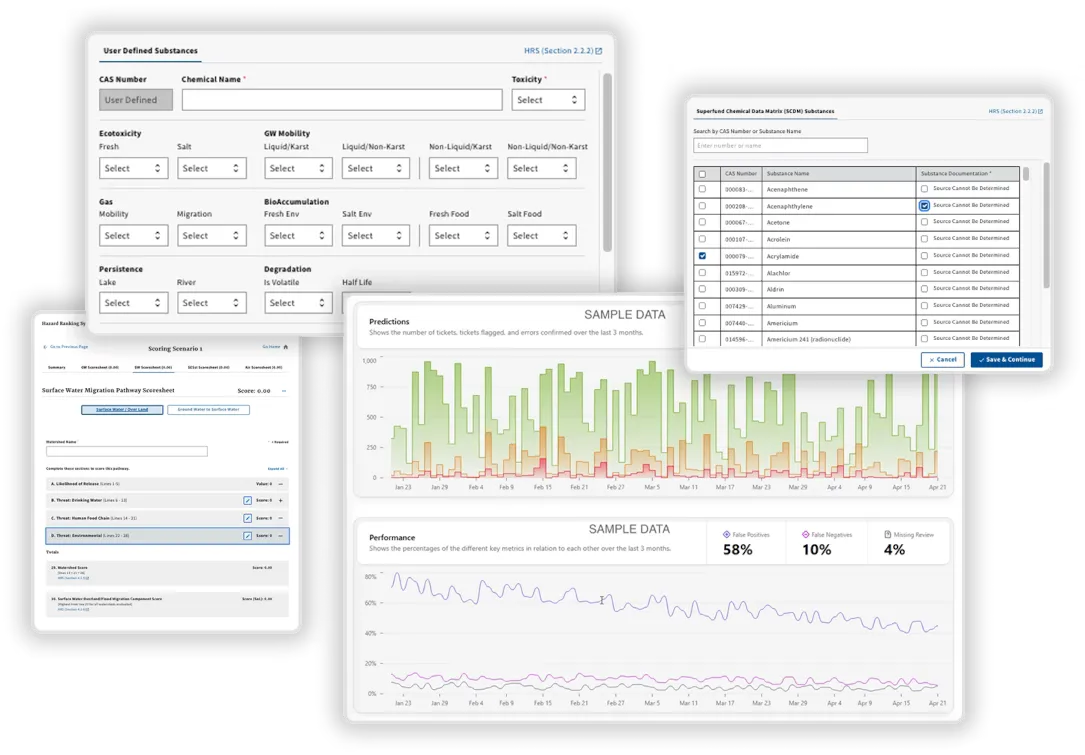This screenshot has height=755, width=1085.
Task: Click the Missing Review document icon
Action: [890, 532]
